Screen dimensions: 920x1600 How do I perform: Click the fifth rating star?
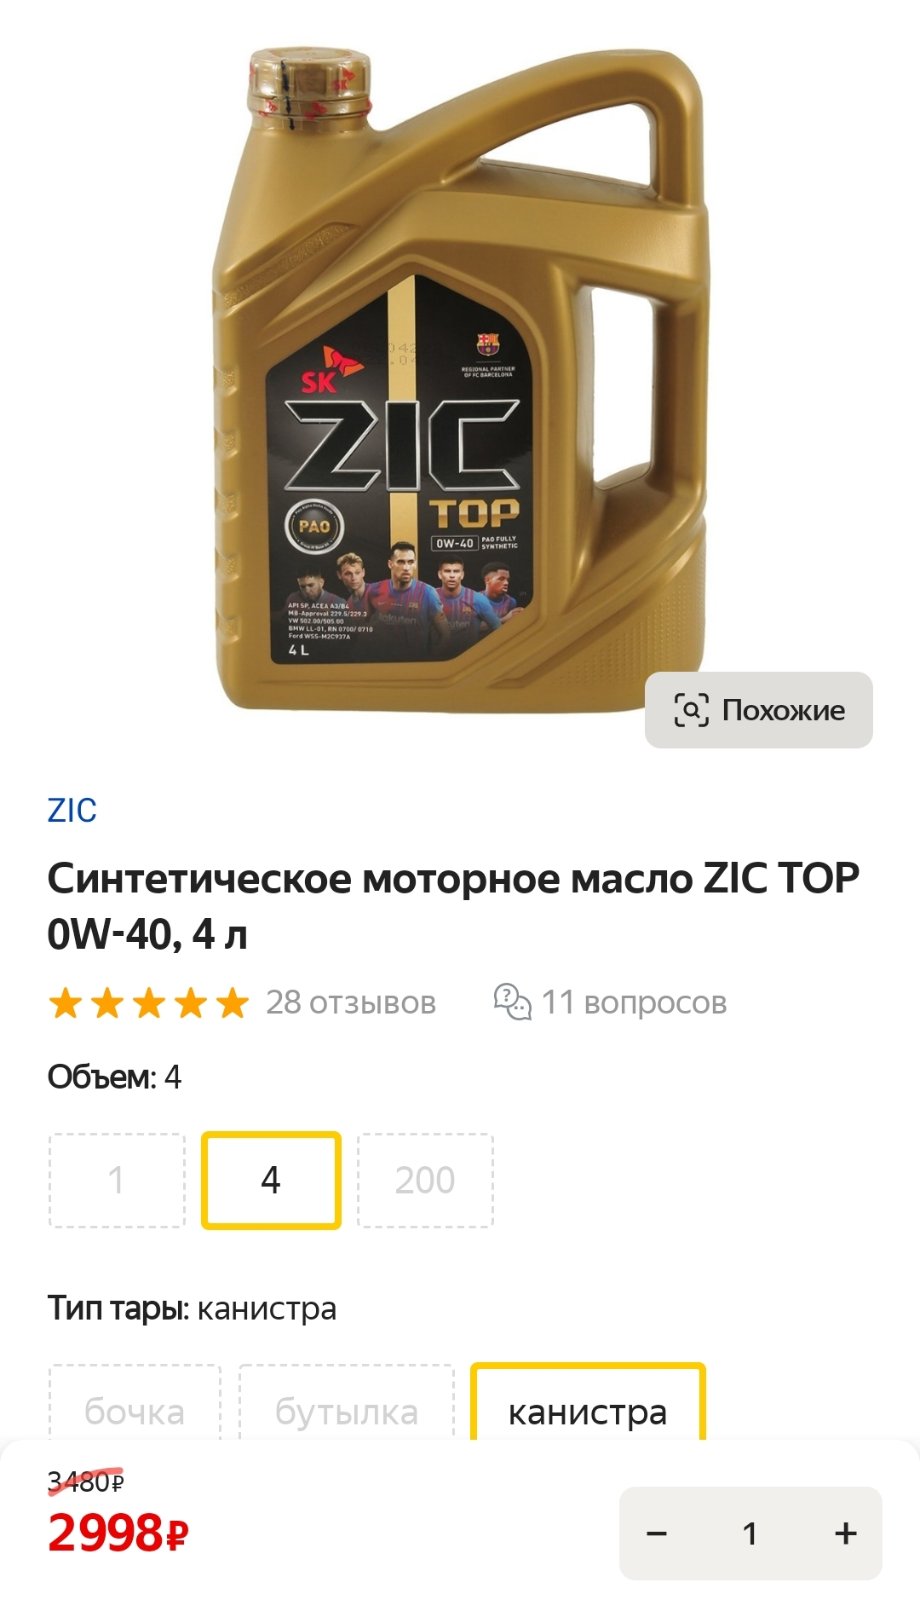tap(232, 1002)
